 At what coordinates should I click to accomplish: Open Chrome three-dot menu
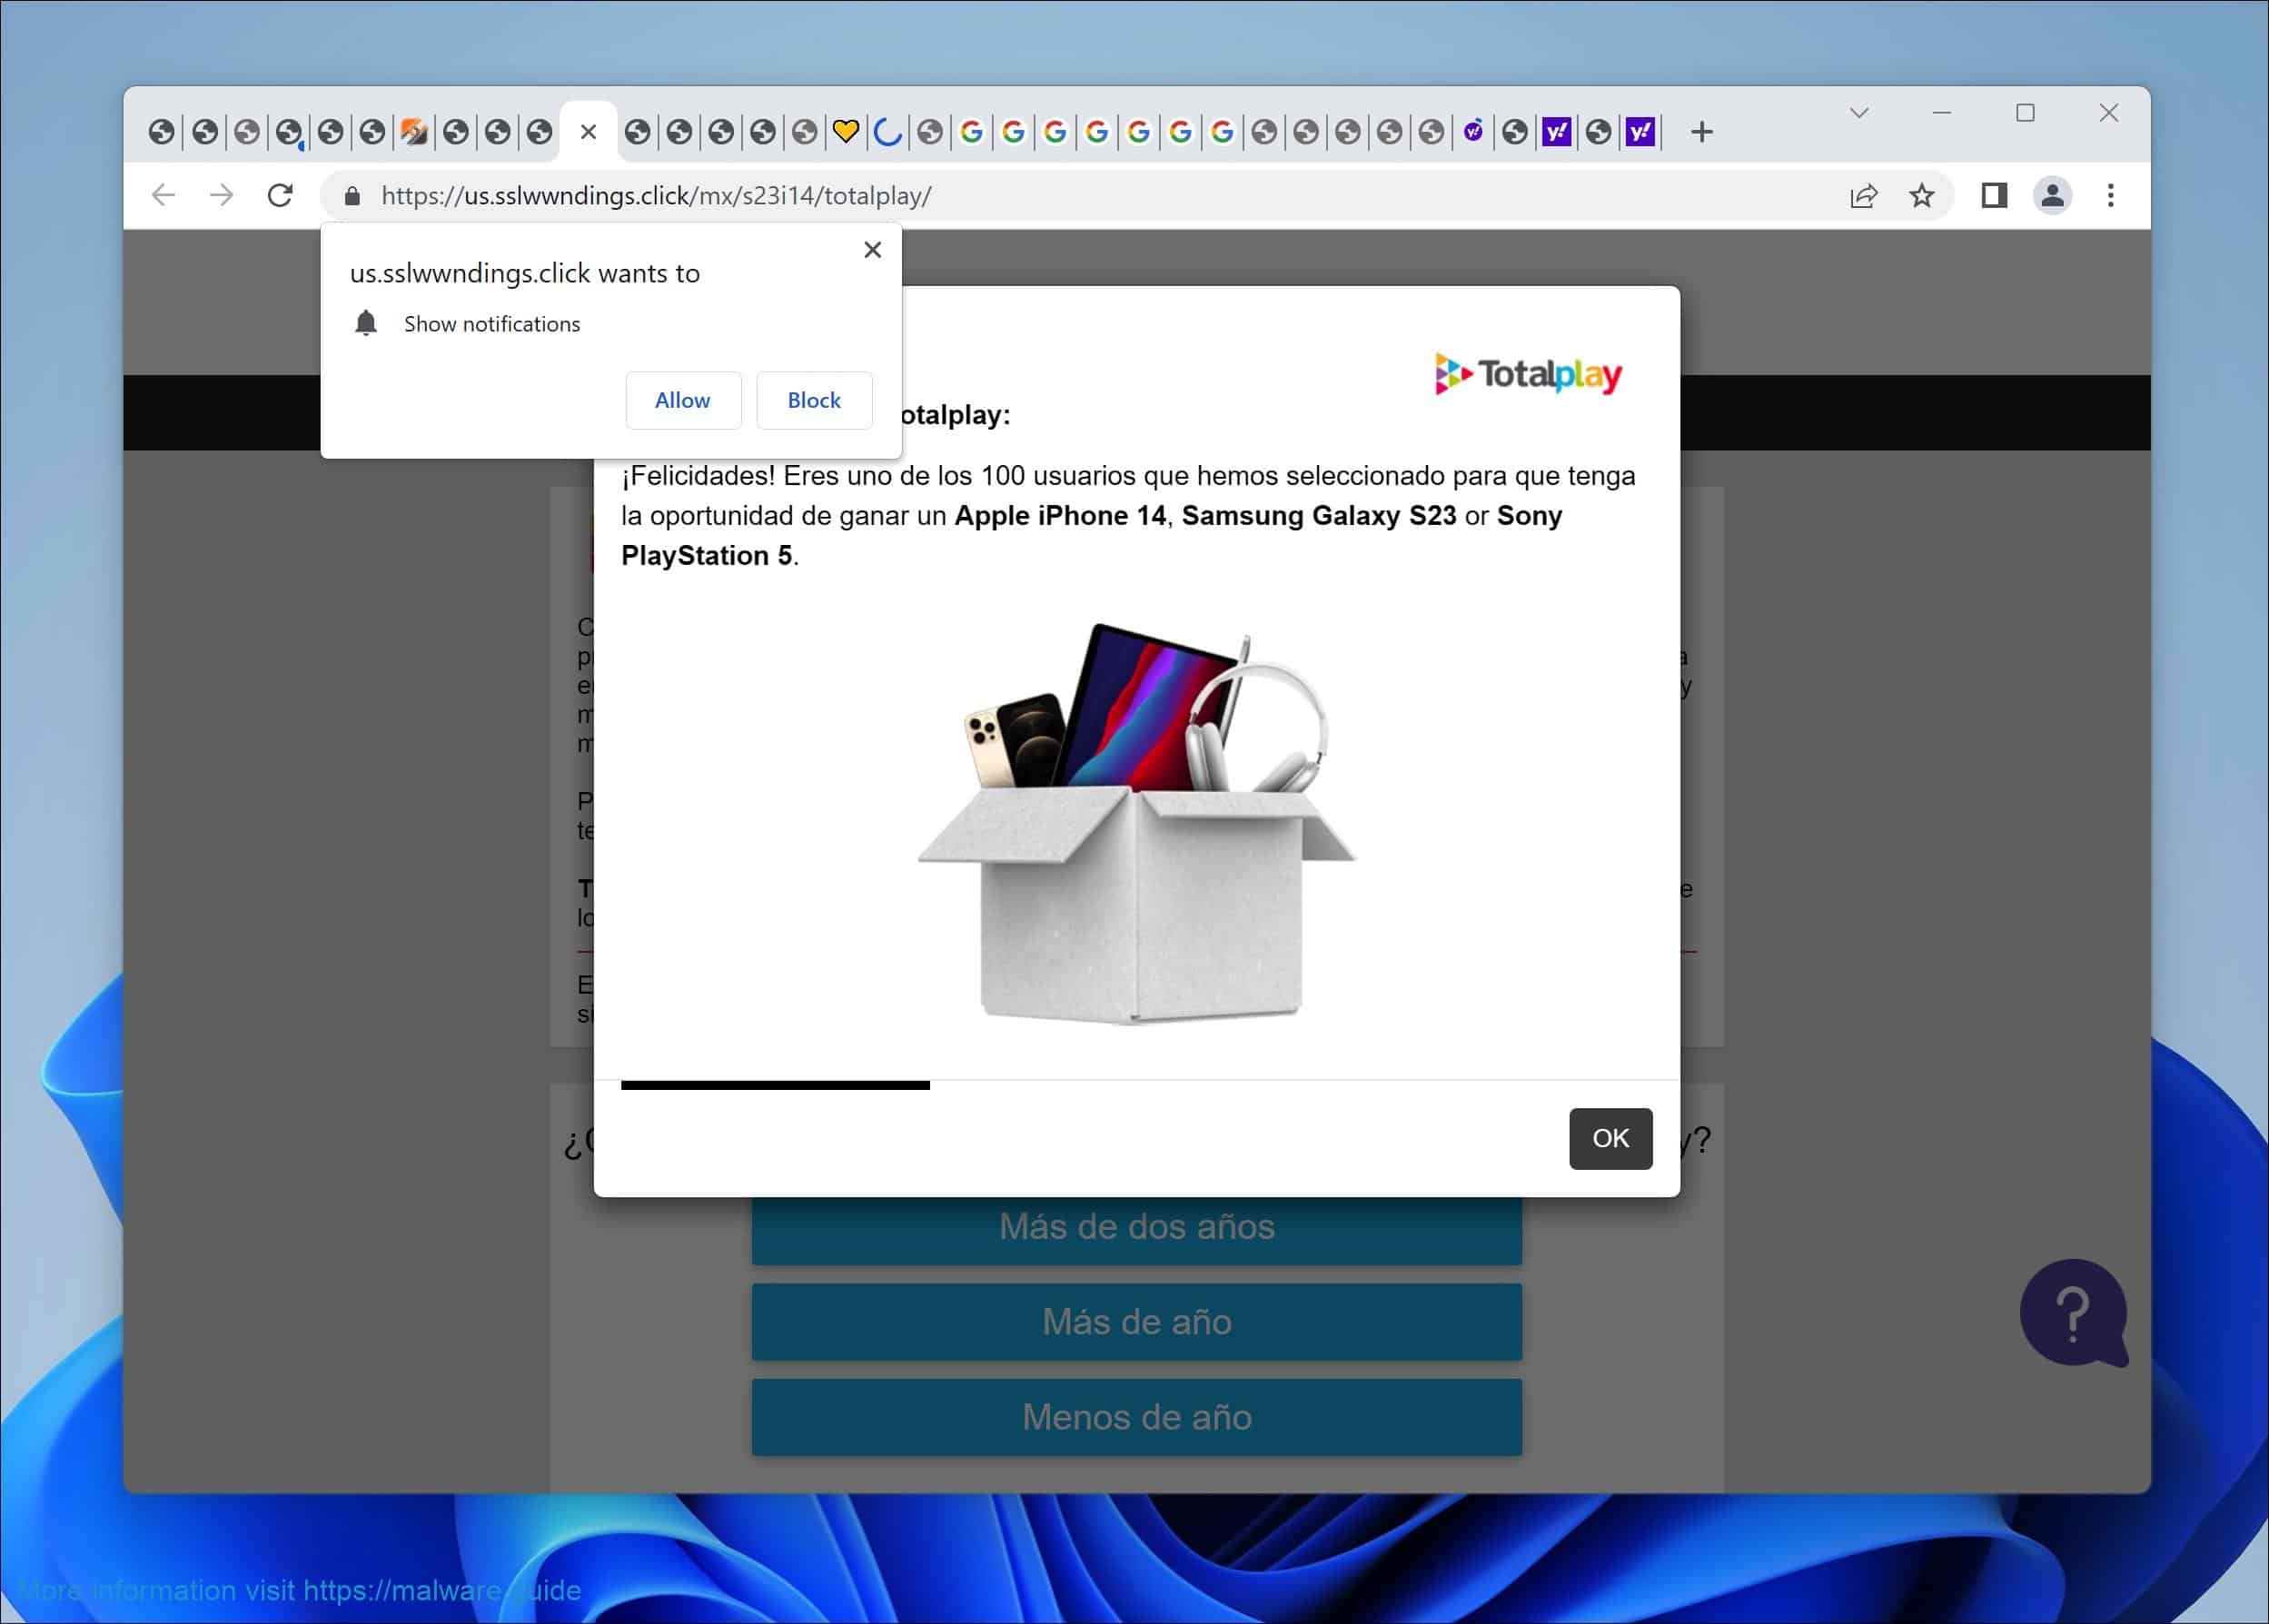click(2110, 195)
